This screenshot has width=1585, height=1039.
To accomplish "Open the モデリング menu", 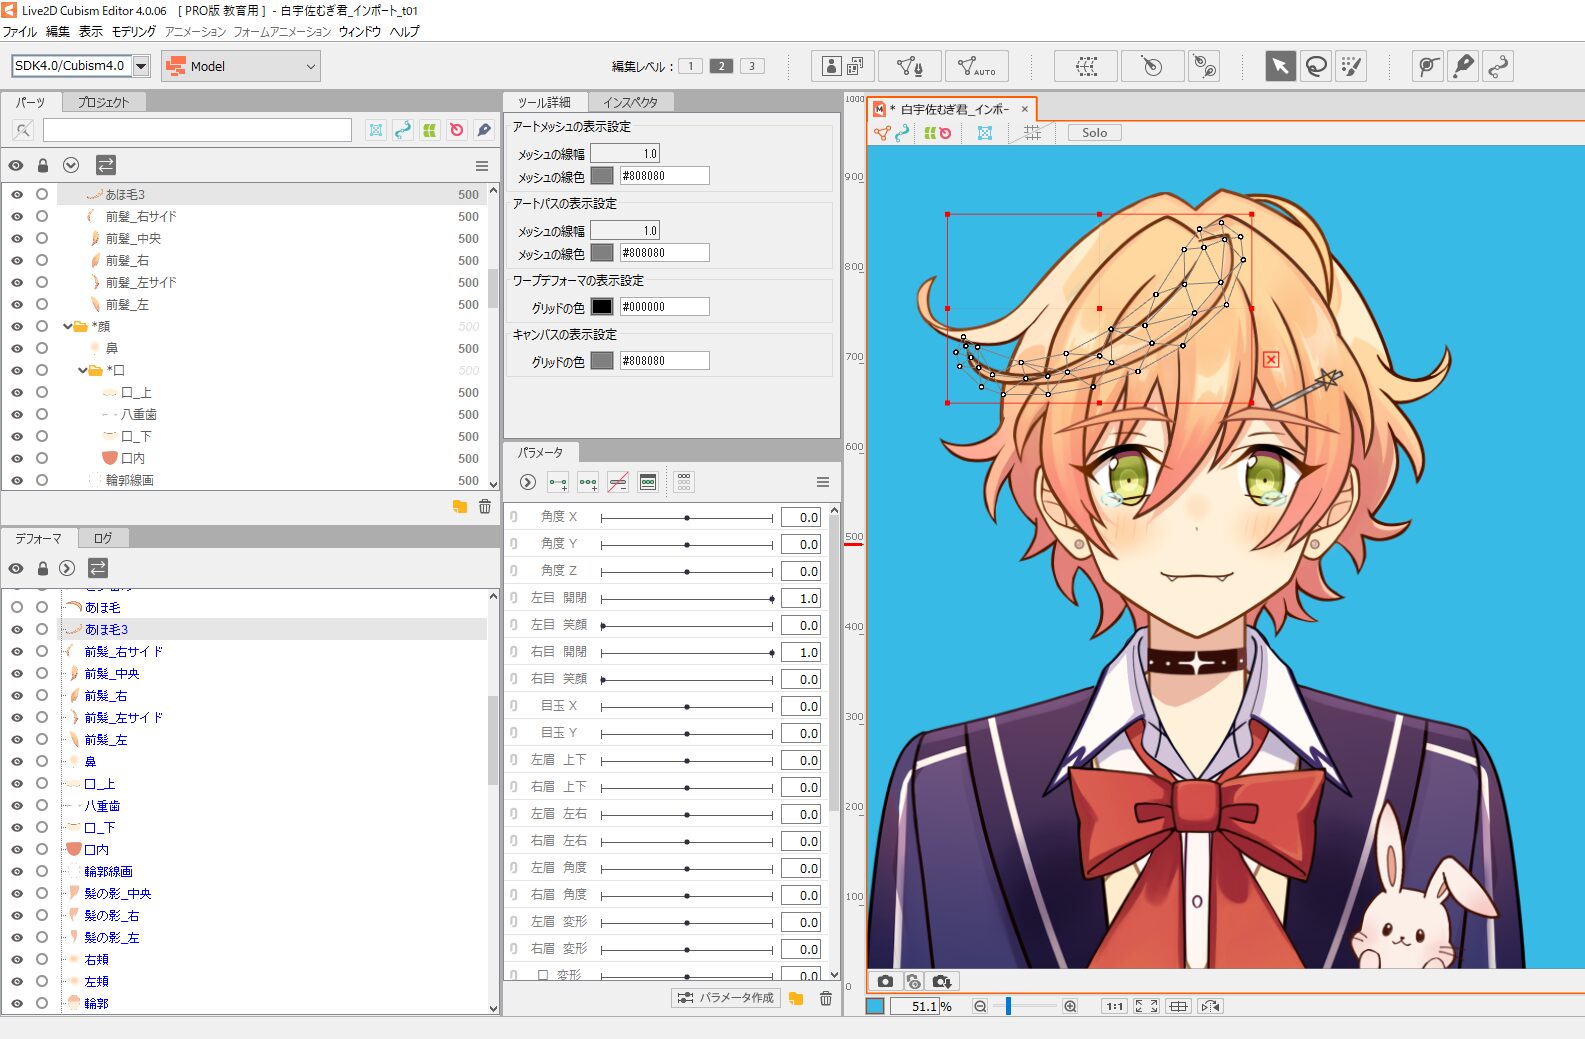I will (x=133, y=32).
